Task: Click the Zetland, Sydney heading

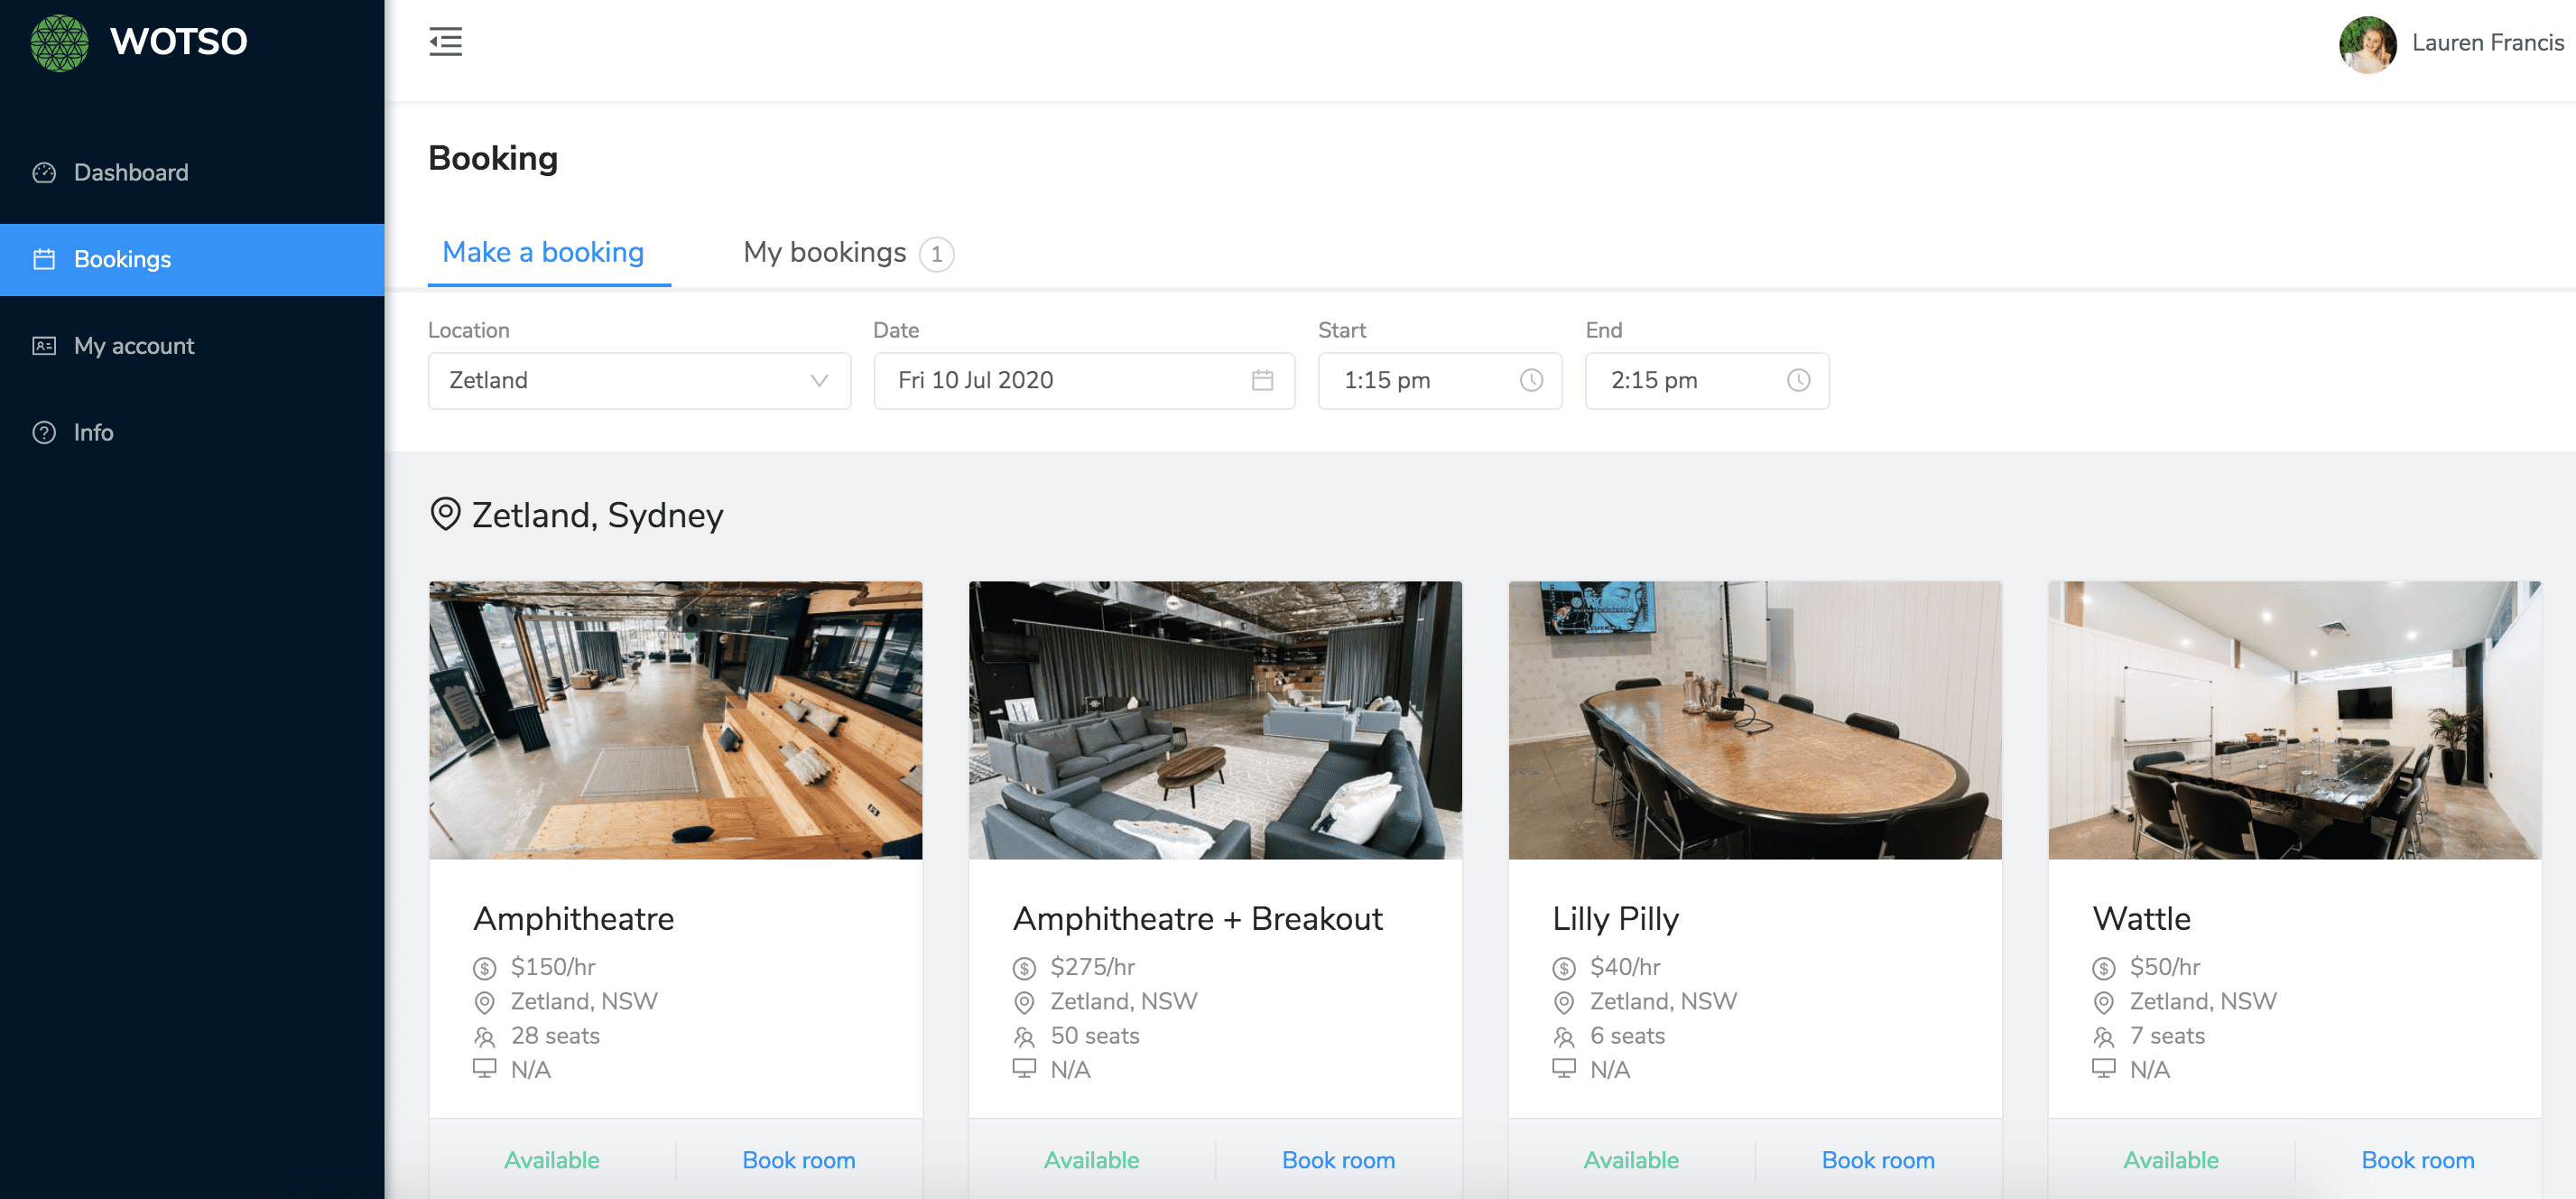Action: click(597, 515)
